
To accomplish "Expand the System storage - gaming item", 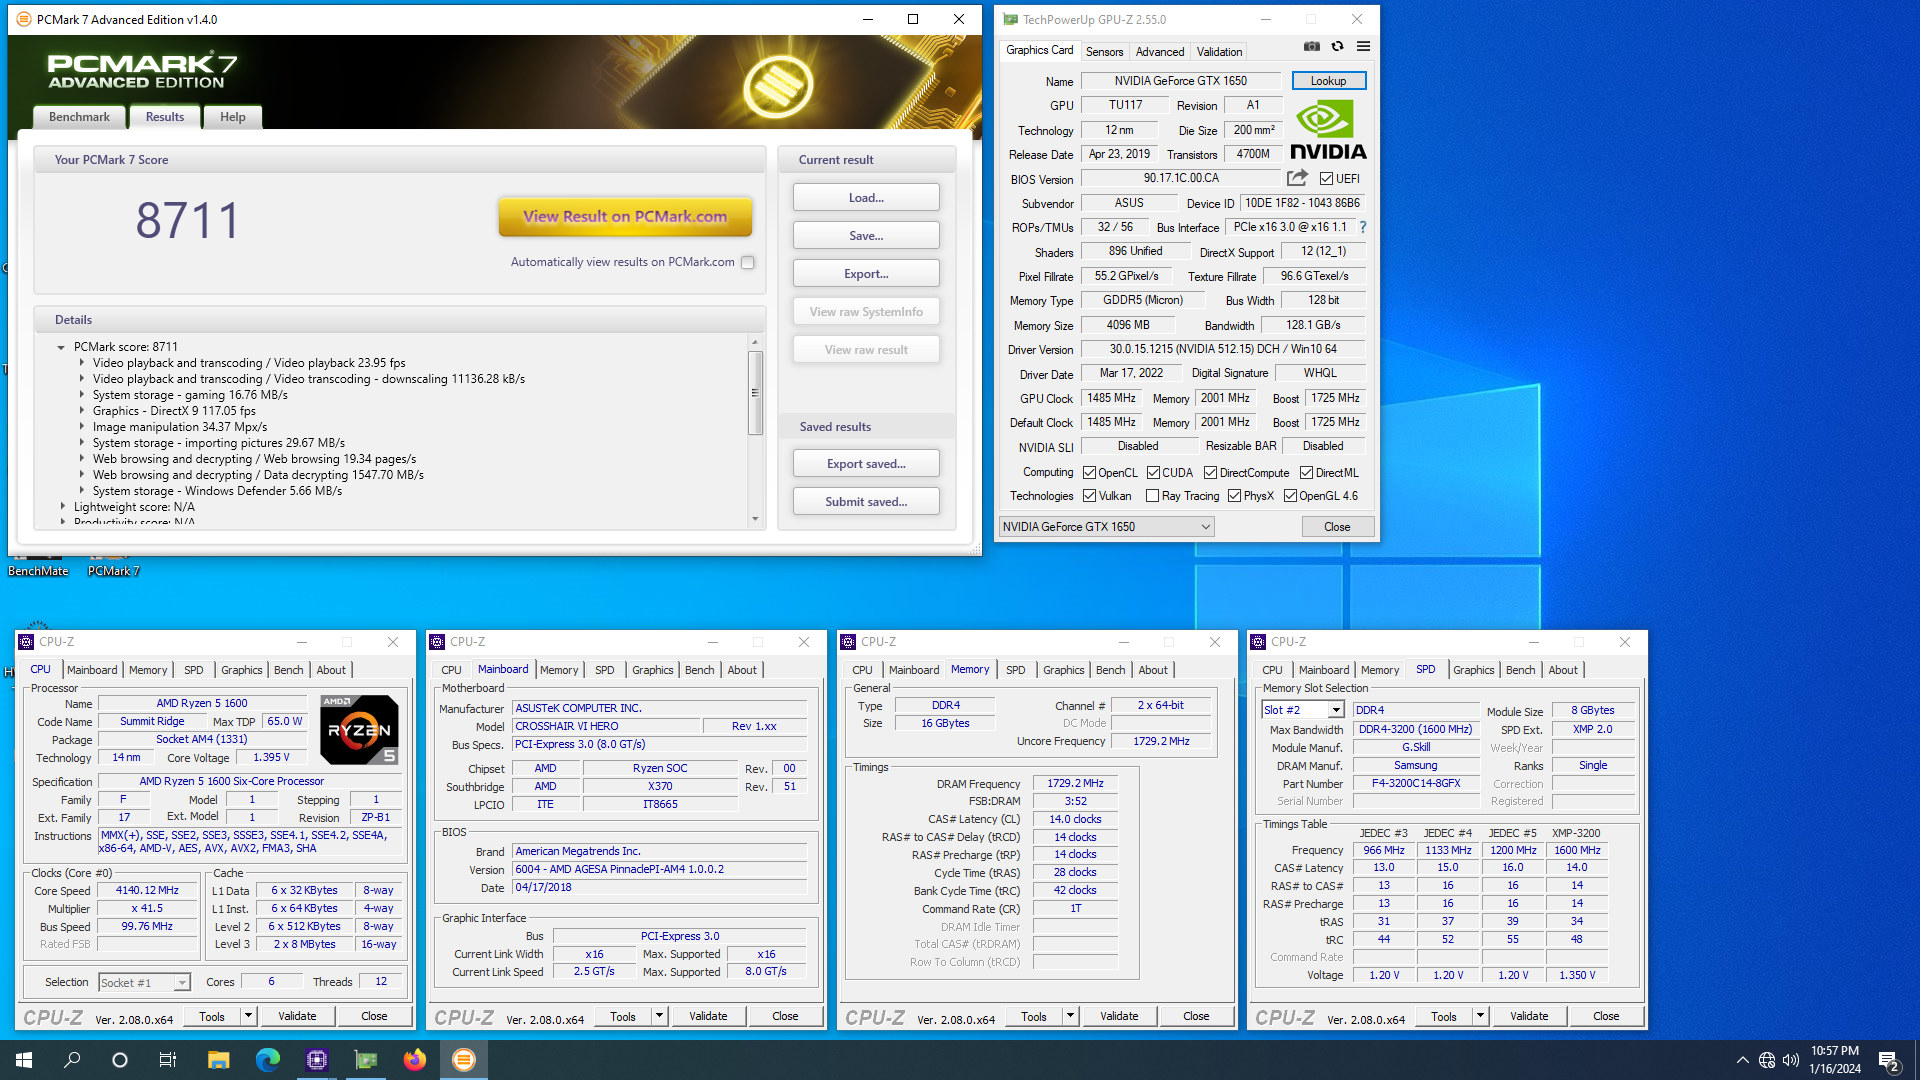I will click(x=82, y=395).
